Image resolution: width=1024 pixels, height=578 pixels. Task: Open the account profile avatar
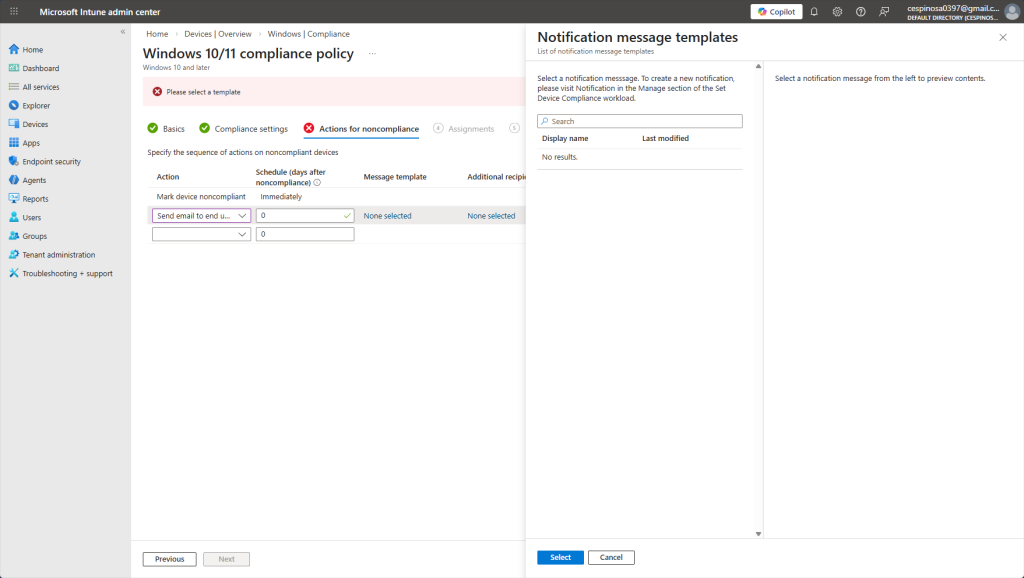[1011, 12]
